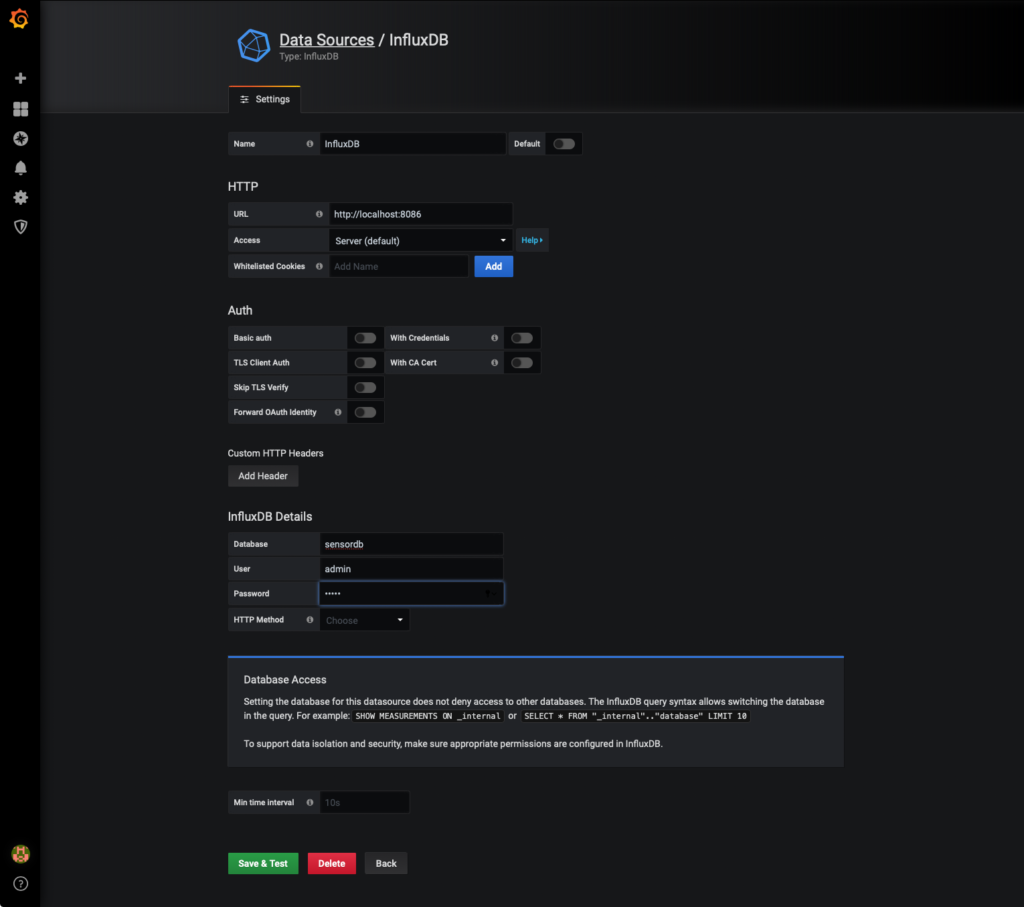Click the User field with admin
This screenshot has height=907, width=1024.
coord(411,569)
